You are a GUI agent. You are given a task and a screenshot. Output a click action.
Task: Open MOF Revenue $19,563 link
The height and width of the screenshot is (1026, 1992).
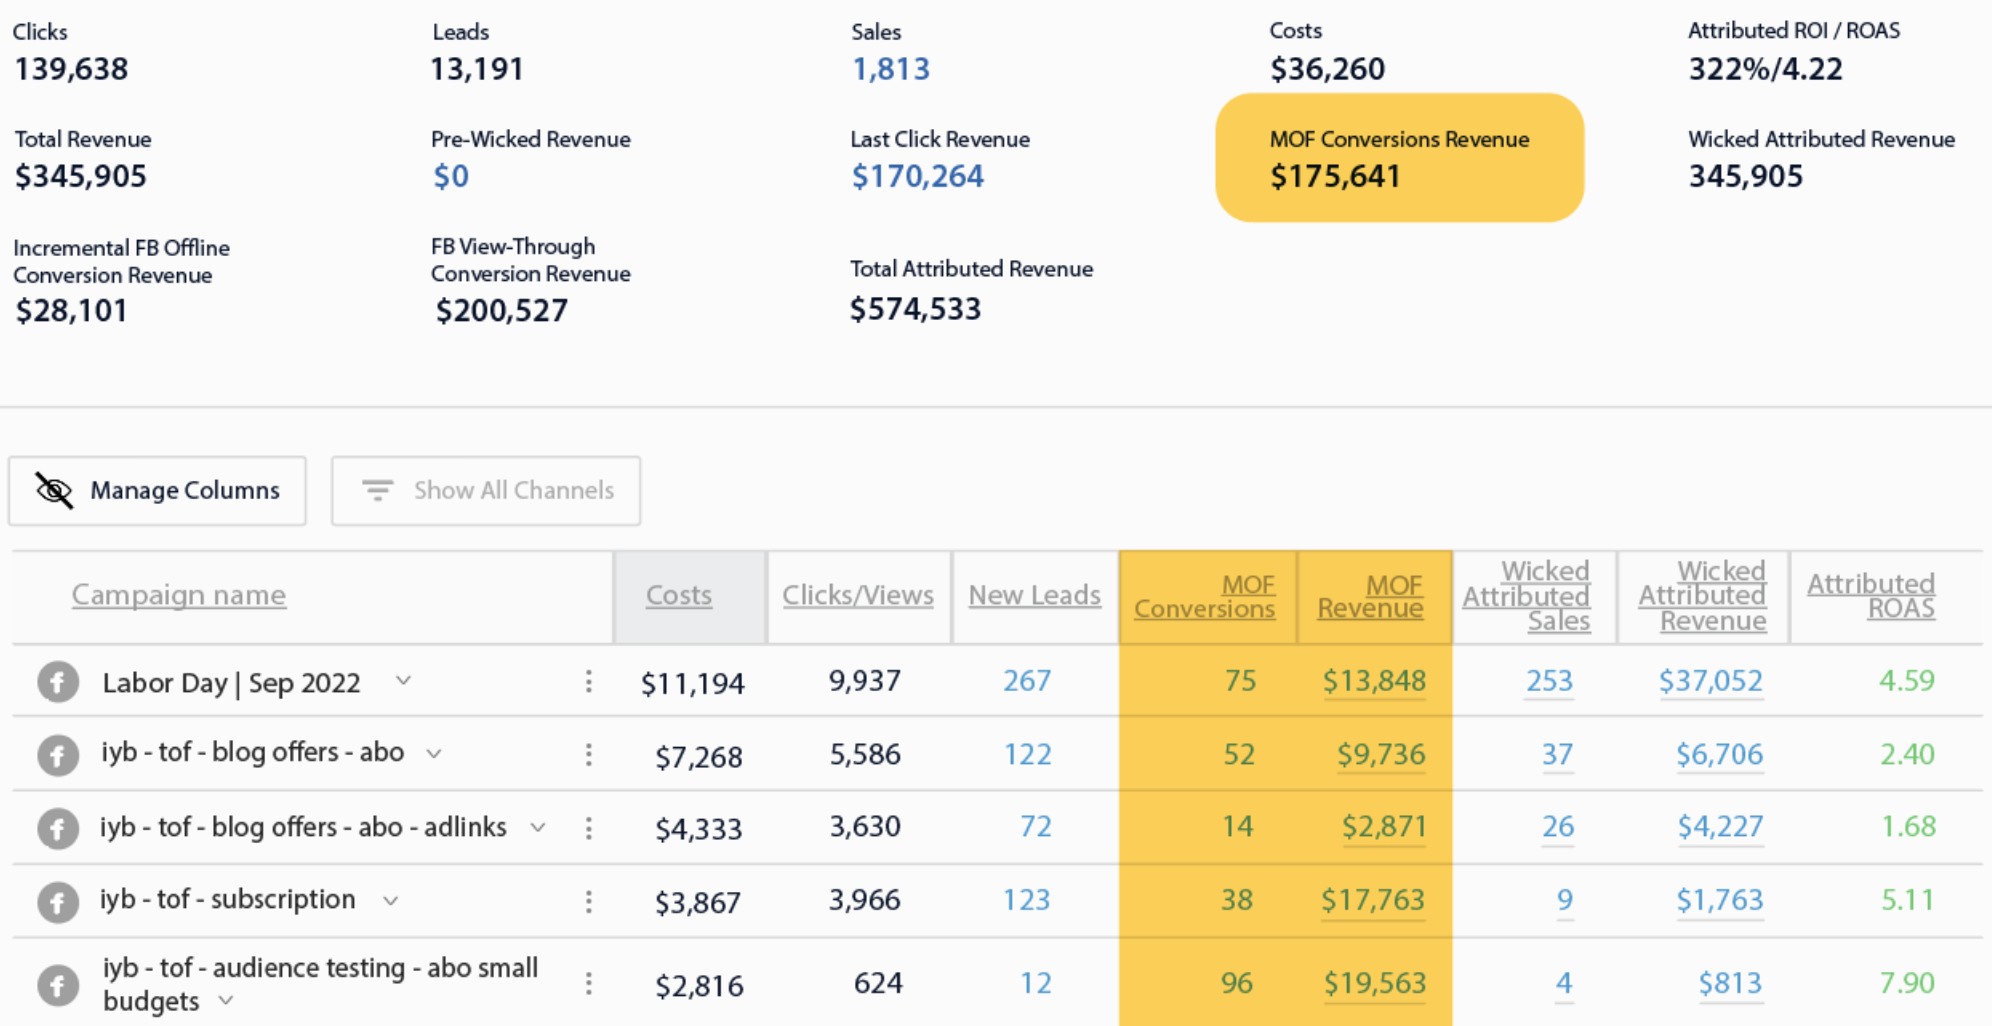coord(1376,984)
